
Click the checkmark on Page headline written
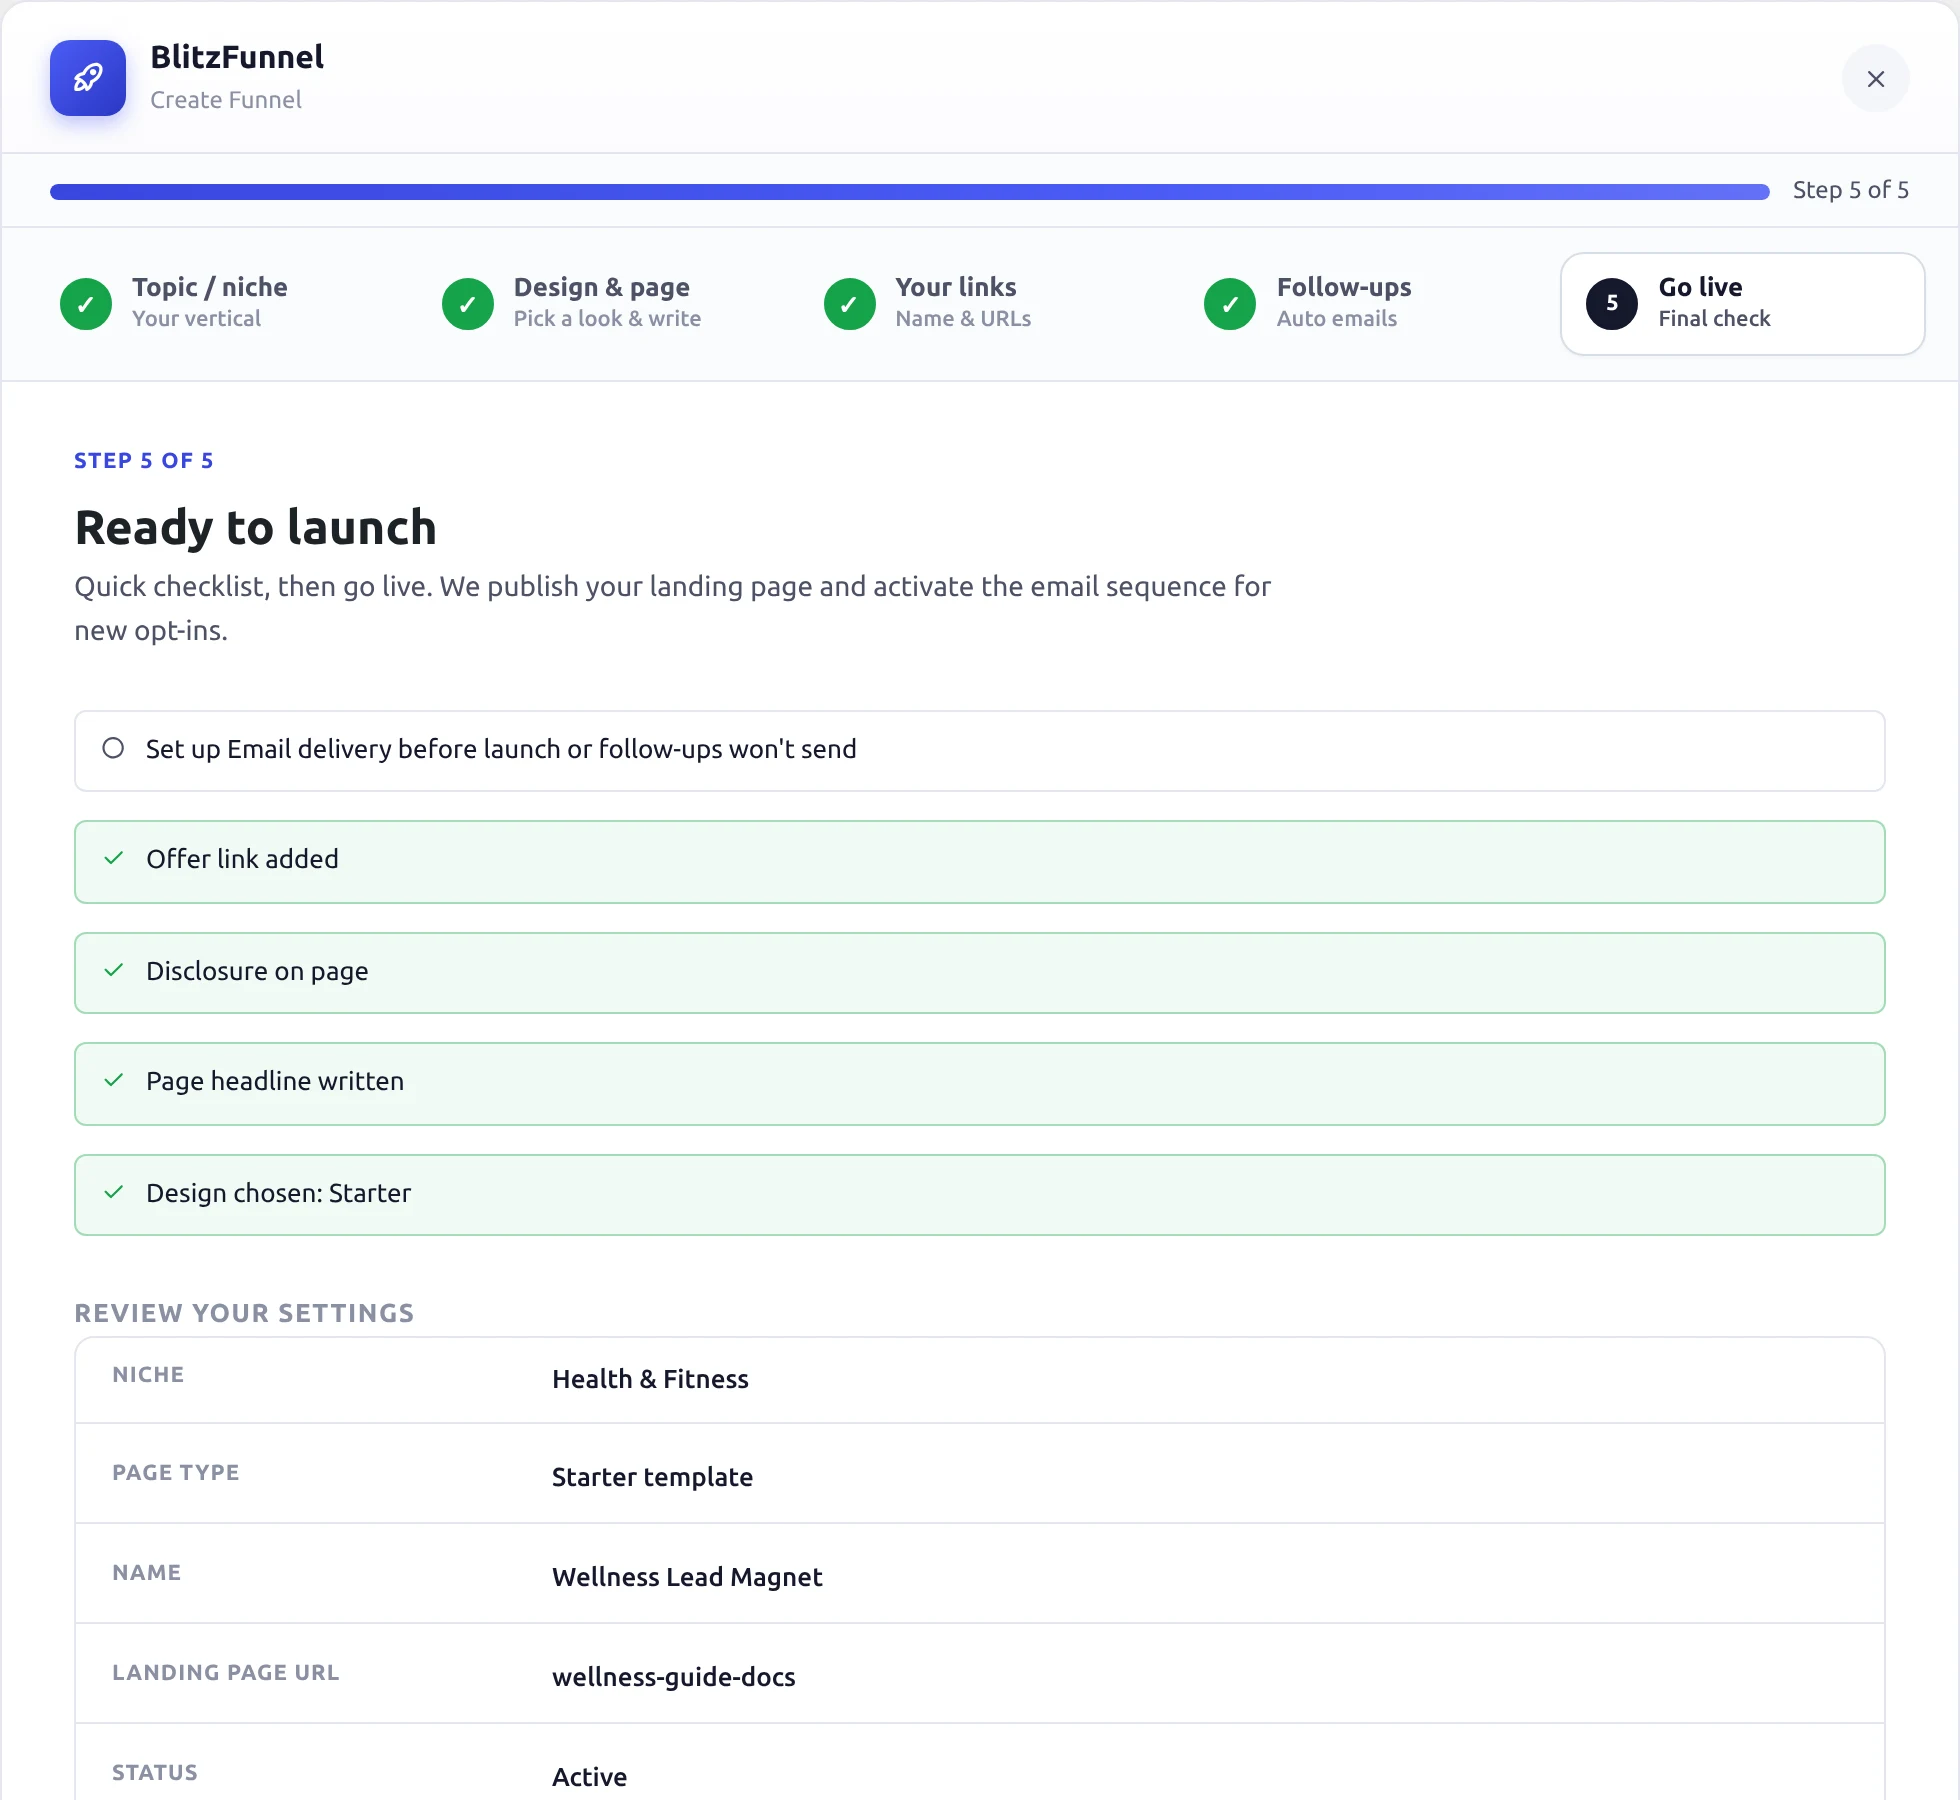(x=114, y=1080)
